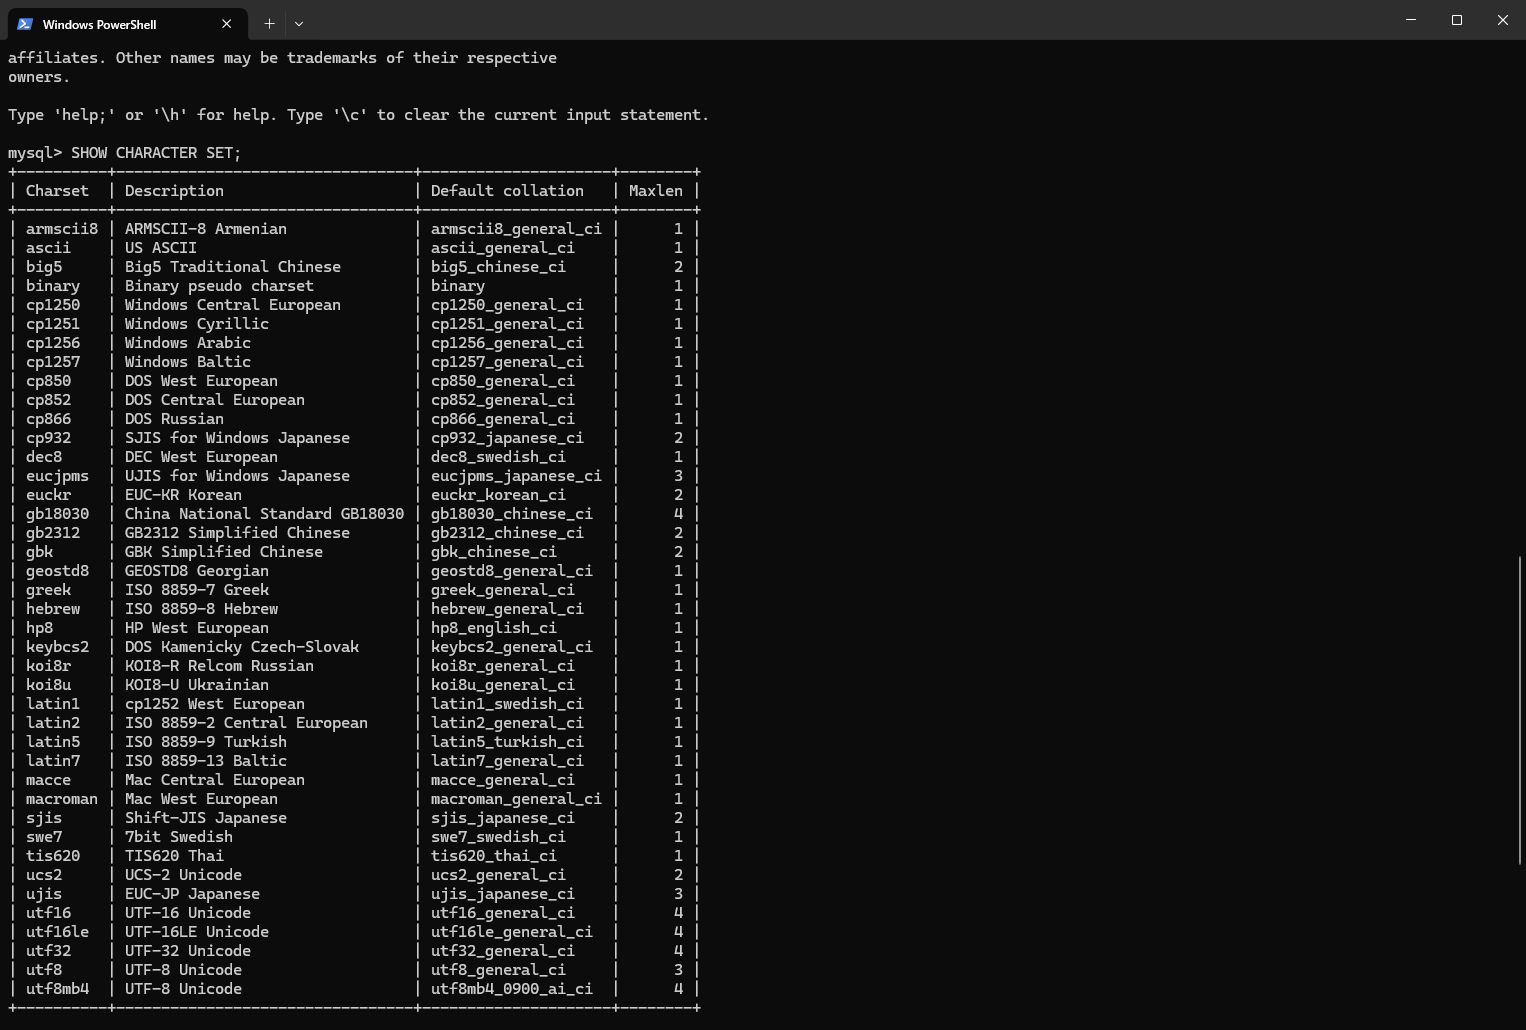Viewport: 1526px width, 1030px height.
Task: Click 'China National Standard GB18030' description
Action: pyautogui.click(x=264, y=514)
